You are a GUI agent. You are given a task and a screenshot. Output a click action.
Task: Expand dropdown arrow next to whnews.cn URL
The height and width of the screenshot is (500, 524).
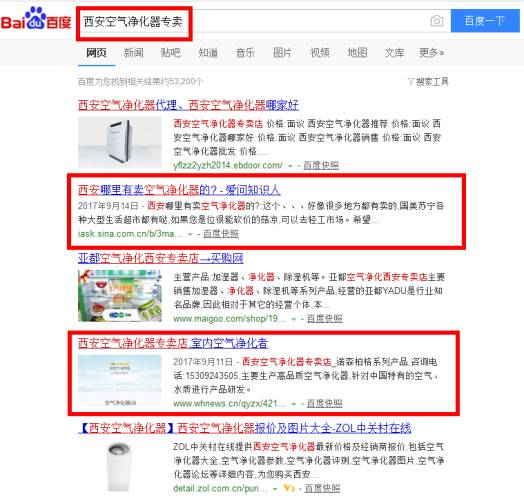(294, 404)
